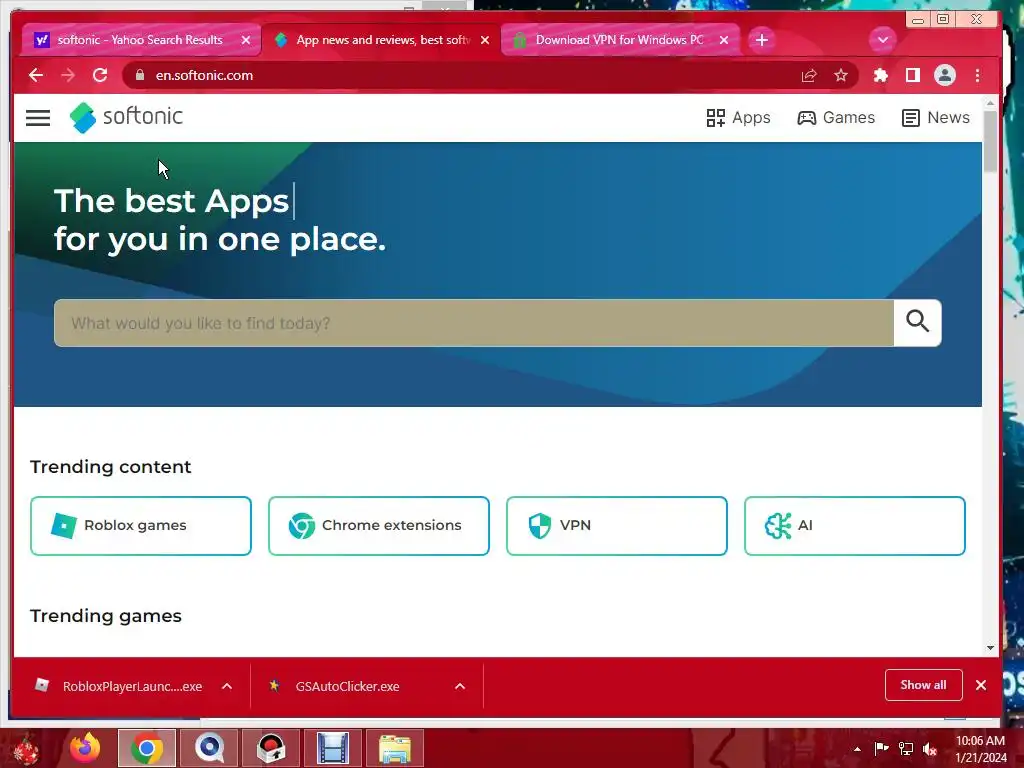The height and width of the screenshot is (768, 1024).
Task: Open the Roblox games trending card
Action: point(141,526)
